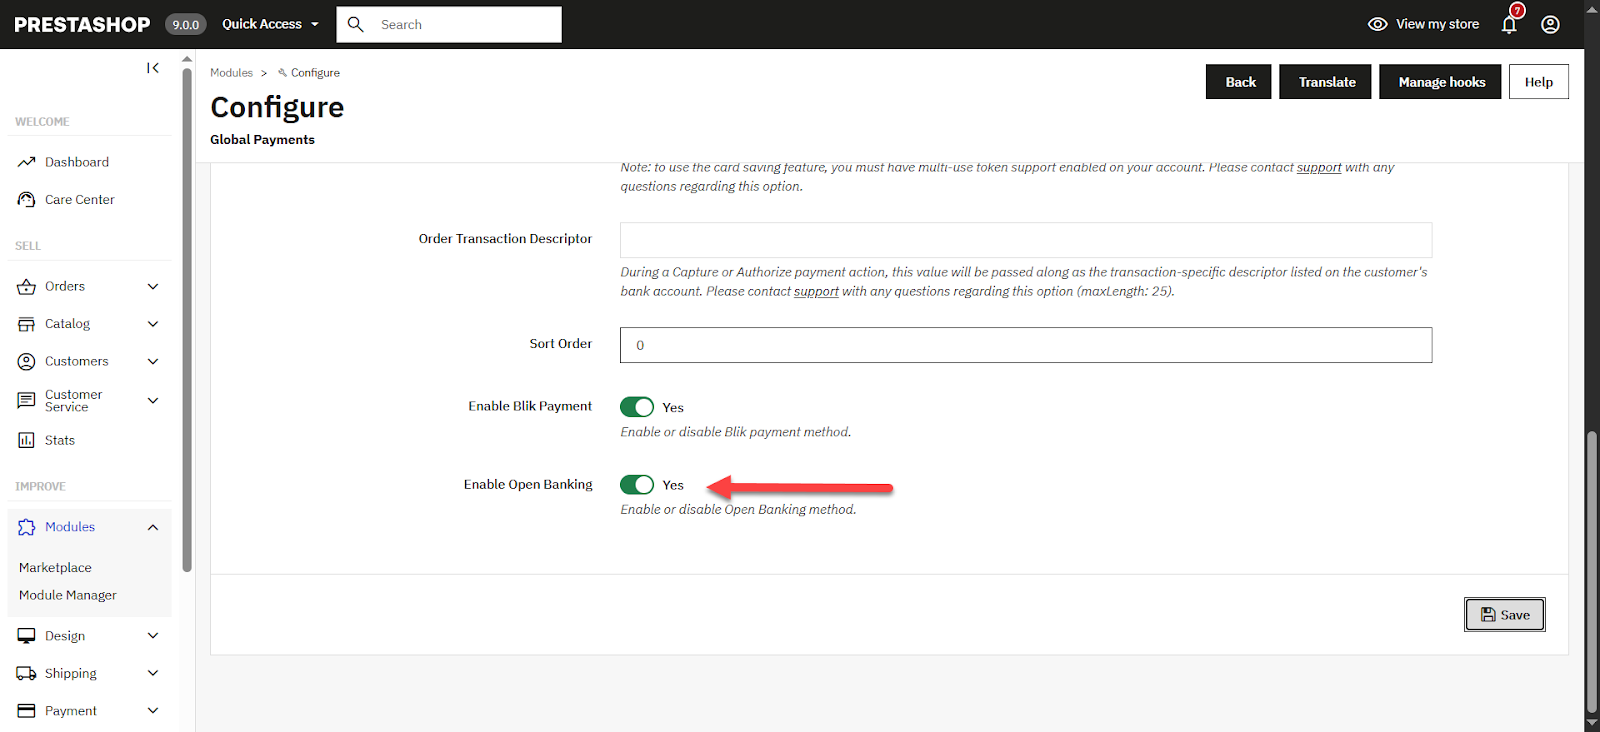
Task: Click the Shipping truck icon
Action: click(x=27, y=674)
